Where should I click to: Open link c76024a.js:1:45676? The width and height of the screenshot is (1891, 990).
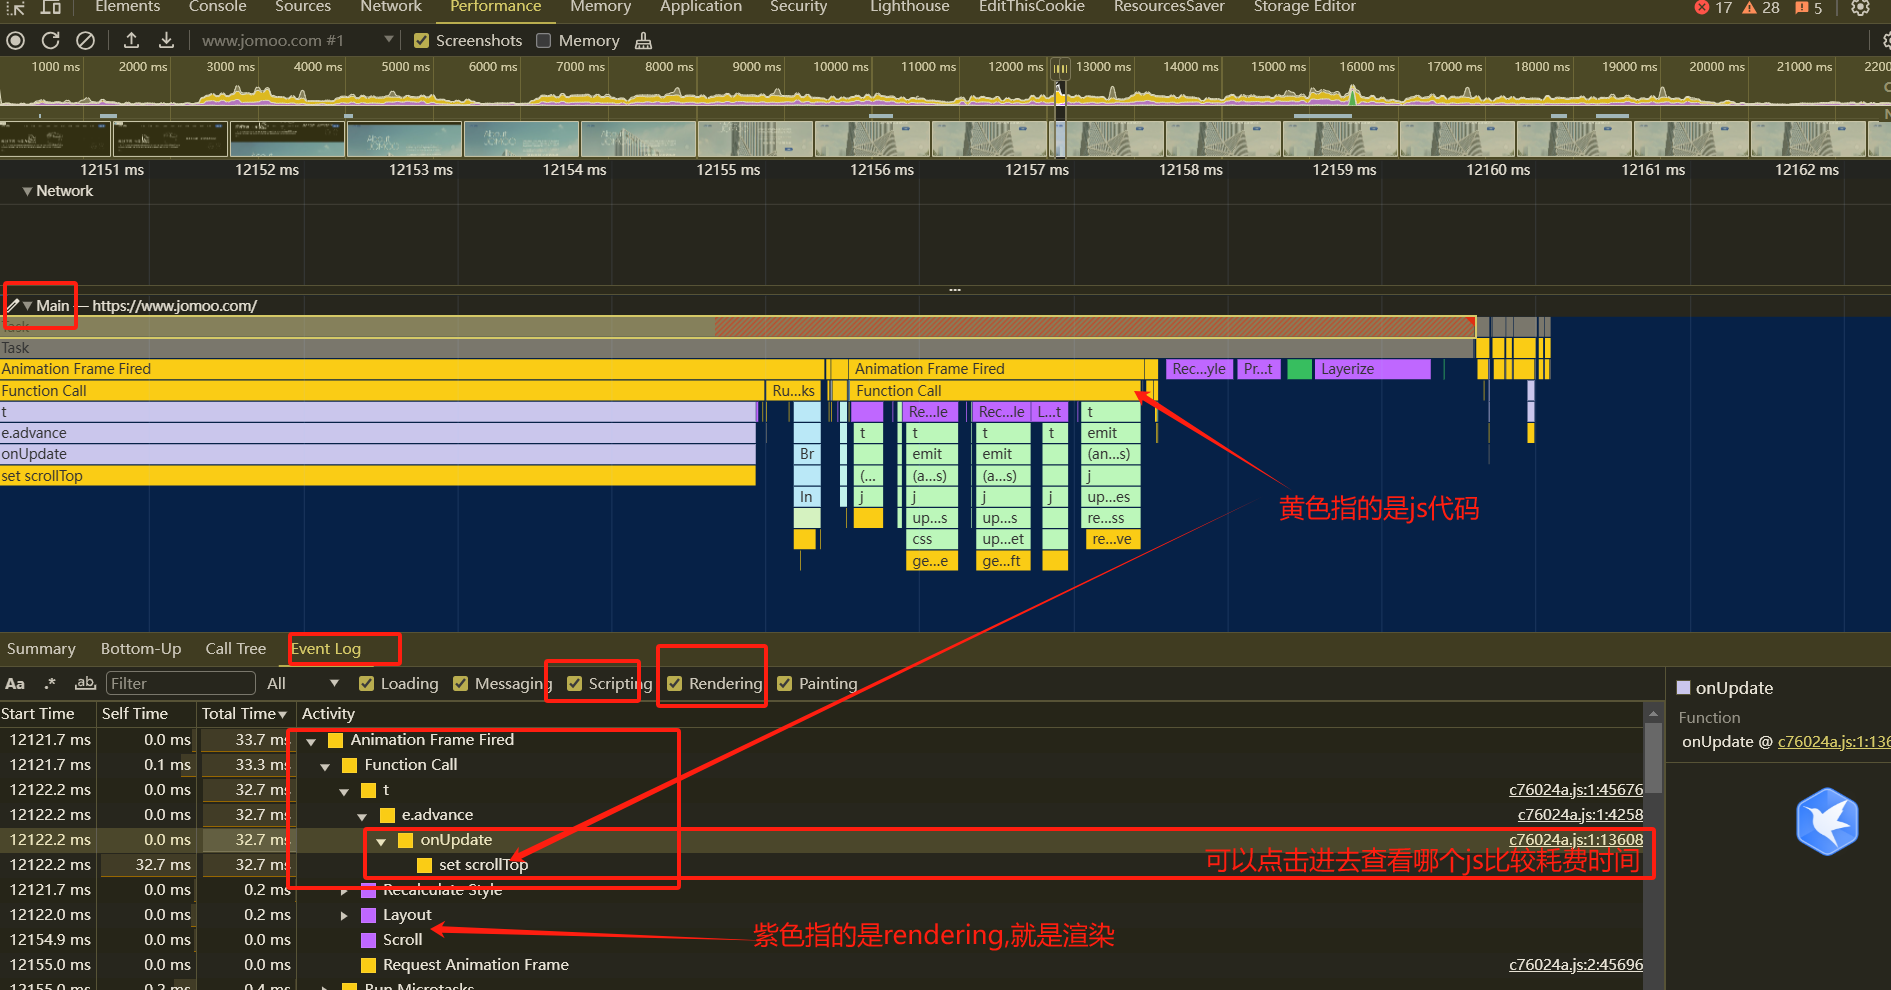tap(1576, 790)
